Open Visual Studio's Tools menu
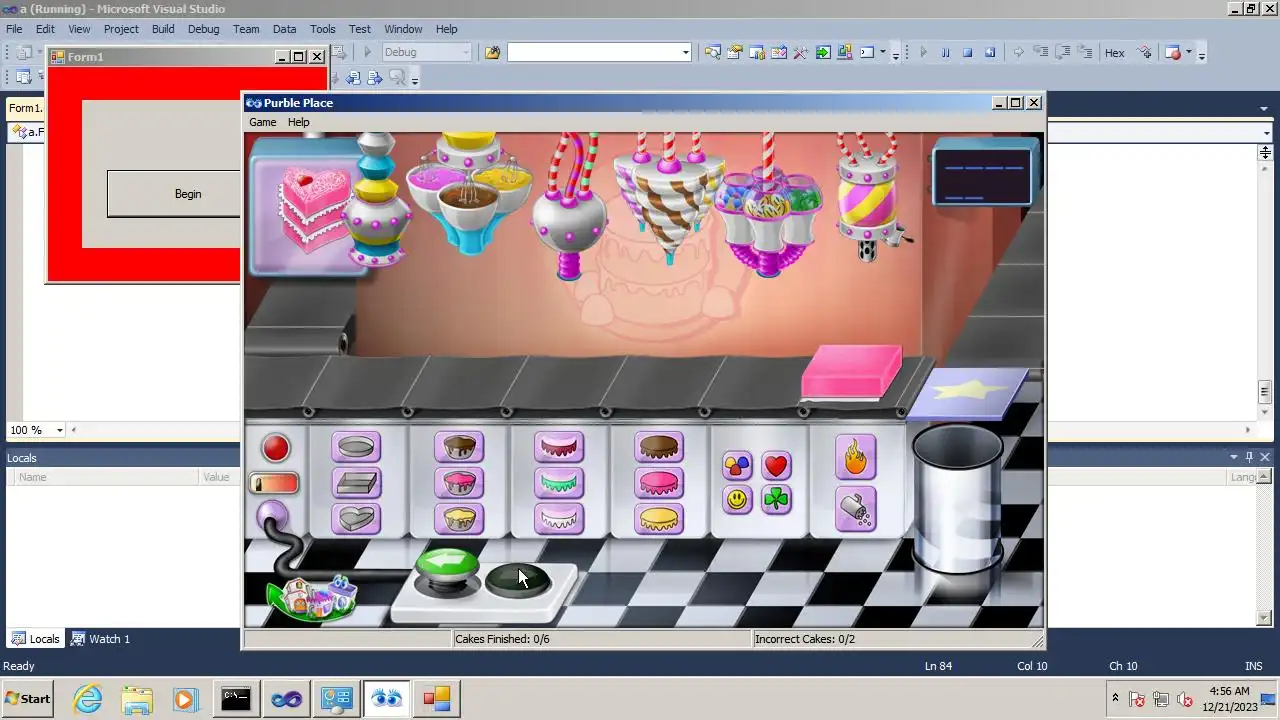 (322, 29)
